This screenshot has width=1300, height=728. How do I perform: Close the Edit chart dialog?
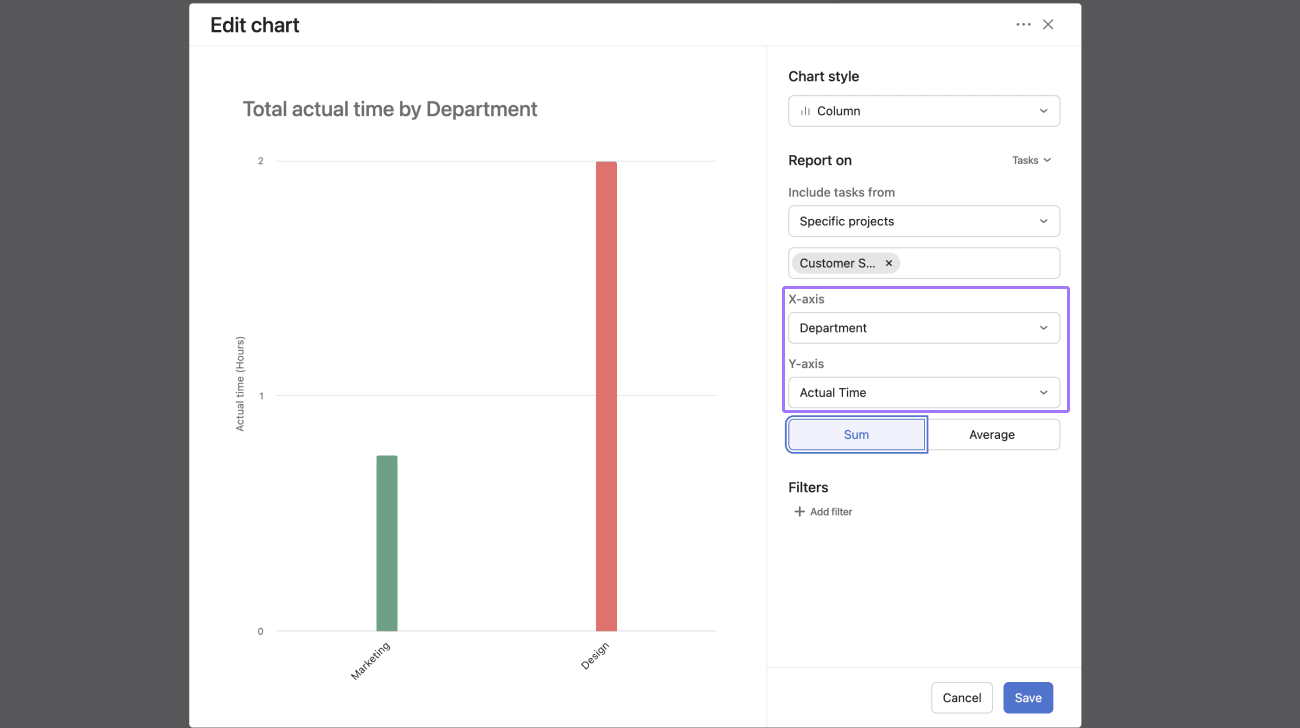[1048, 24]
